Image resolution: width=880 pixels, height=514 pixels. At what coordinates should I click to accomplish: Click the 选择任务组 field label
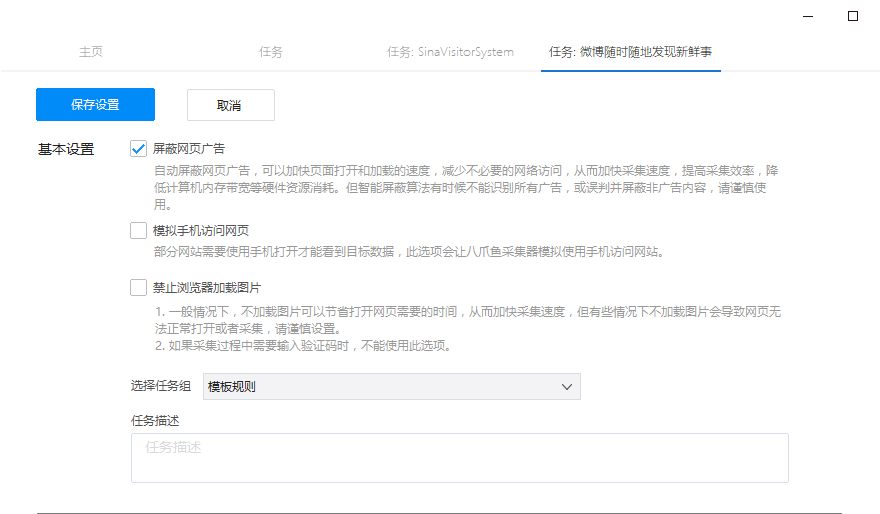pos(161,387)
